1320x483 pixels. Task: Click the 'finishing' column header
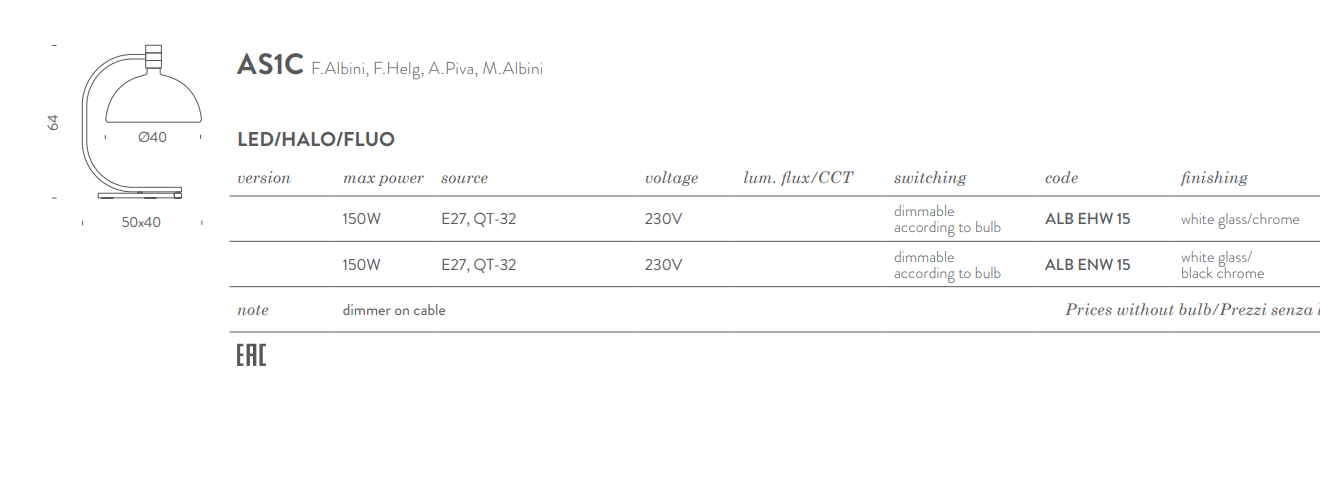[x=1214, y=178]
